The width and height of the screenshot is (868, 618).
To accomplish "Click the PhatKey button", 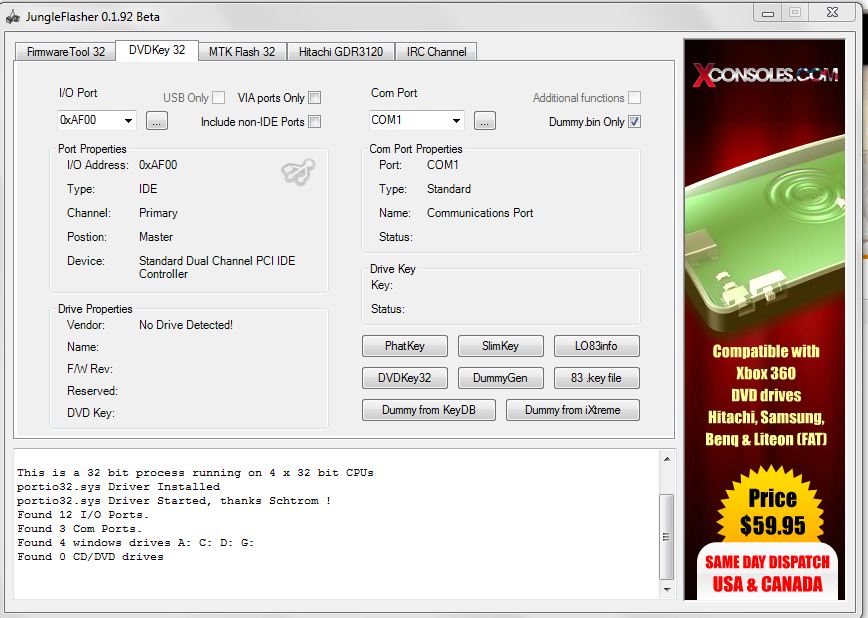I will [405, 346].
